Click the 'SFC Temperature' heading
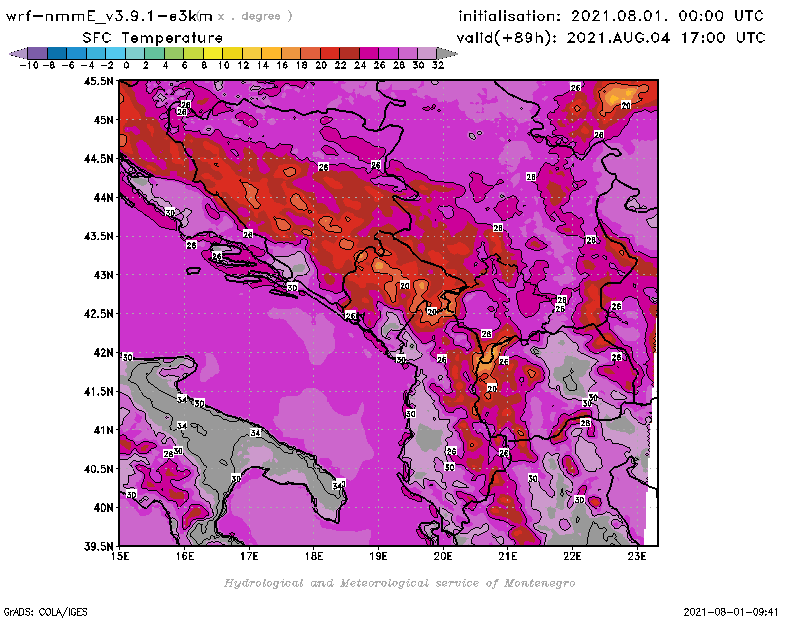Screen dimensions: 800x618 click(x=153, y=38)
